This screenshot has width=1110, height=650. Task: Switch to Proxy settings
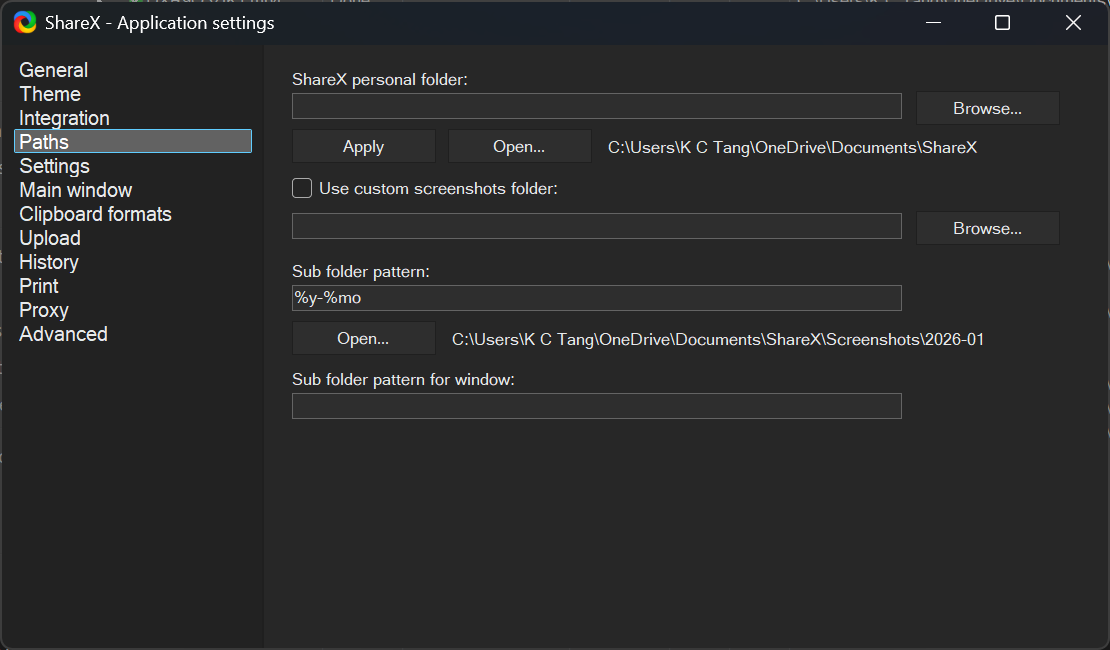tap(44, 310)
